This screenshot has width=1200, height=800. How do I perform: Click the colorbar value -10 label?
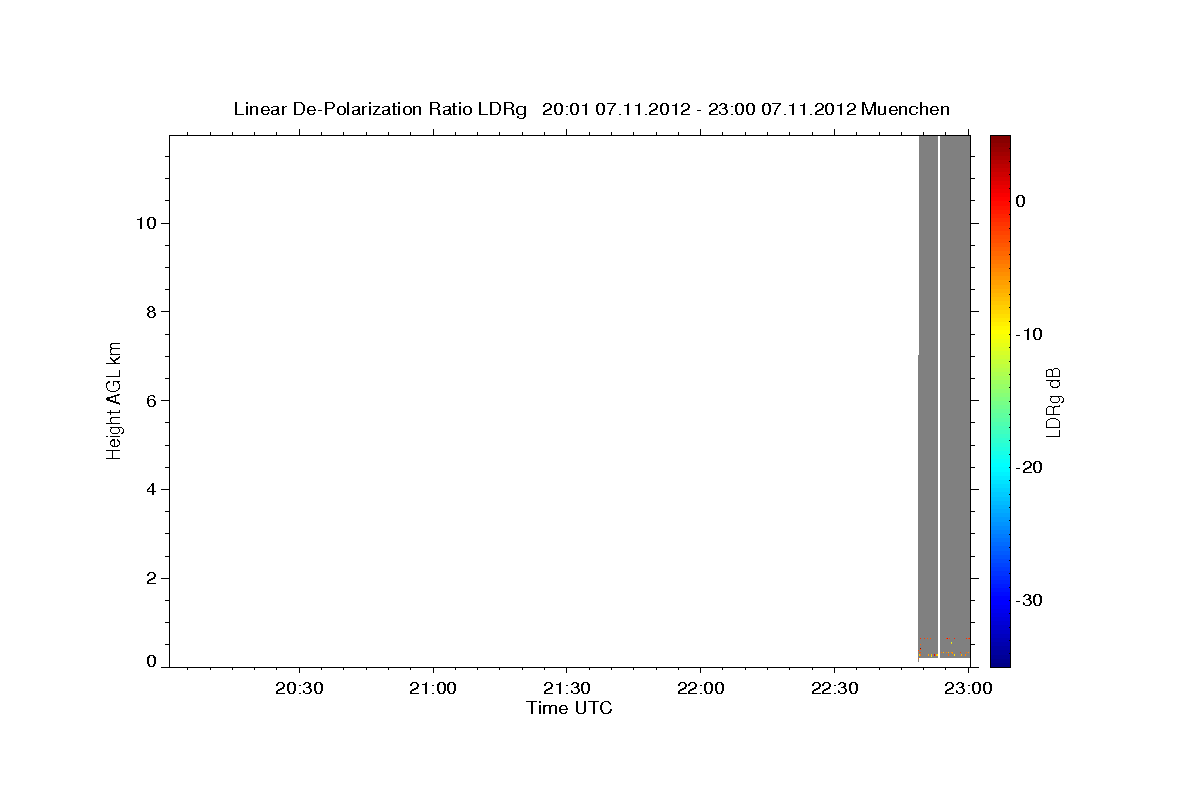(1031, 334)
